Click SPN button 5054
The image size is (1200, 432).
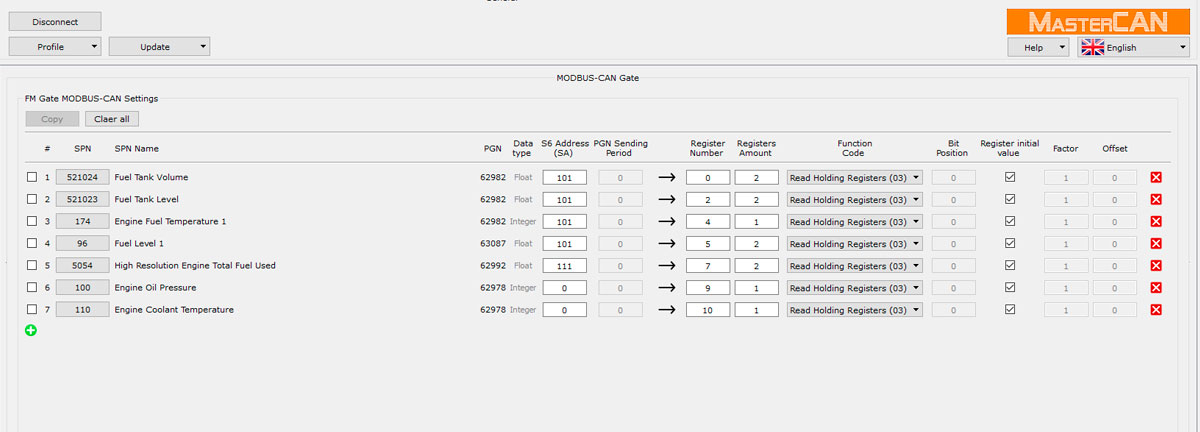(82, 265)
